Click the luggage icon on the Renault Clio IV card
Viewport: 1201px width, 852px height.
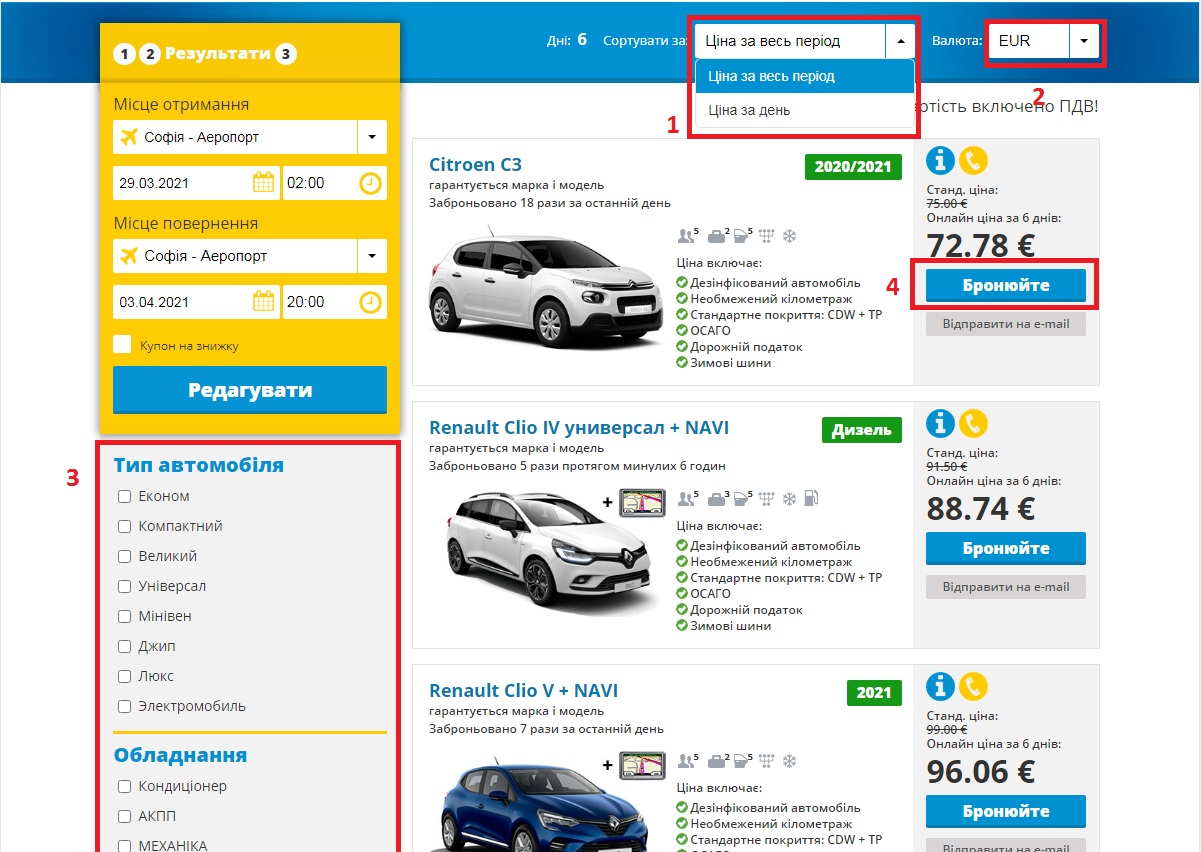717,498
